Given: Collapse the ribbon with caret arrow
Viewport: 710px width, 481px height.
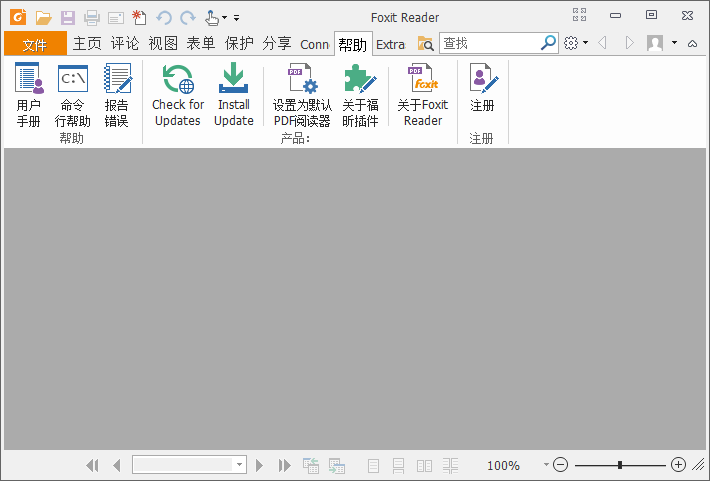Looking at the screenshot, I should coord(692,43).
